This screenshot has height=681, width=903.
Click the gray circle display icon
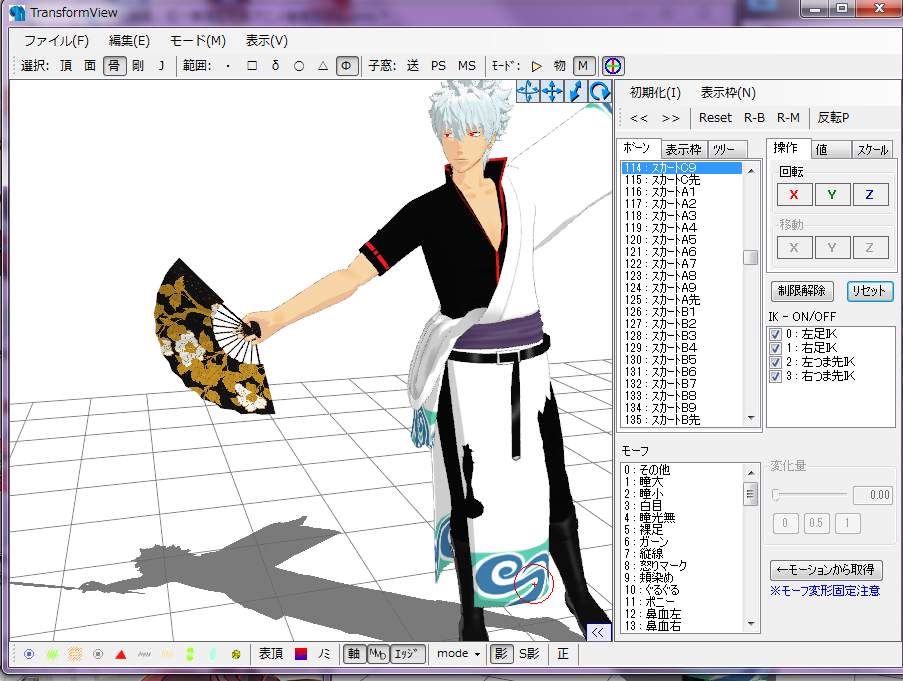click(x=98, y=654)
